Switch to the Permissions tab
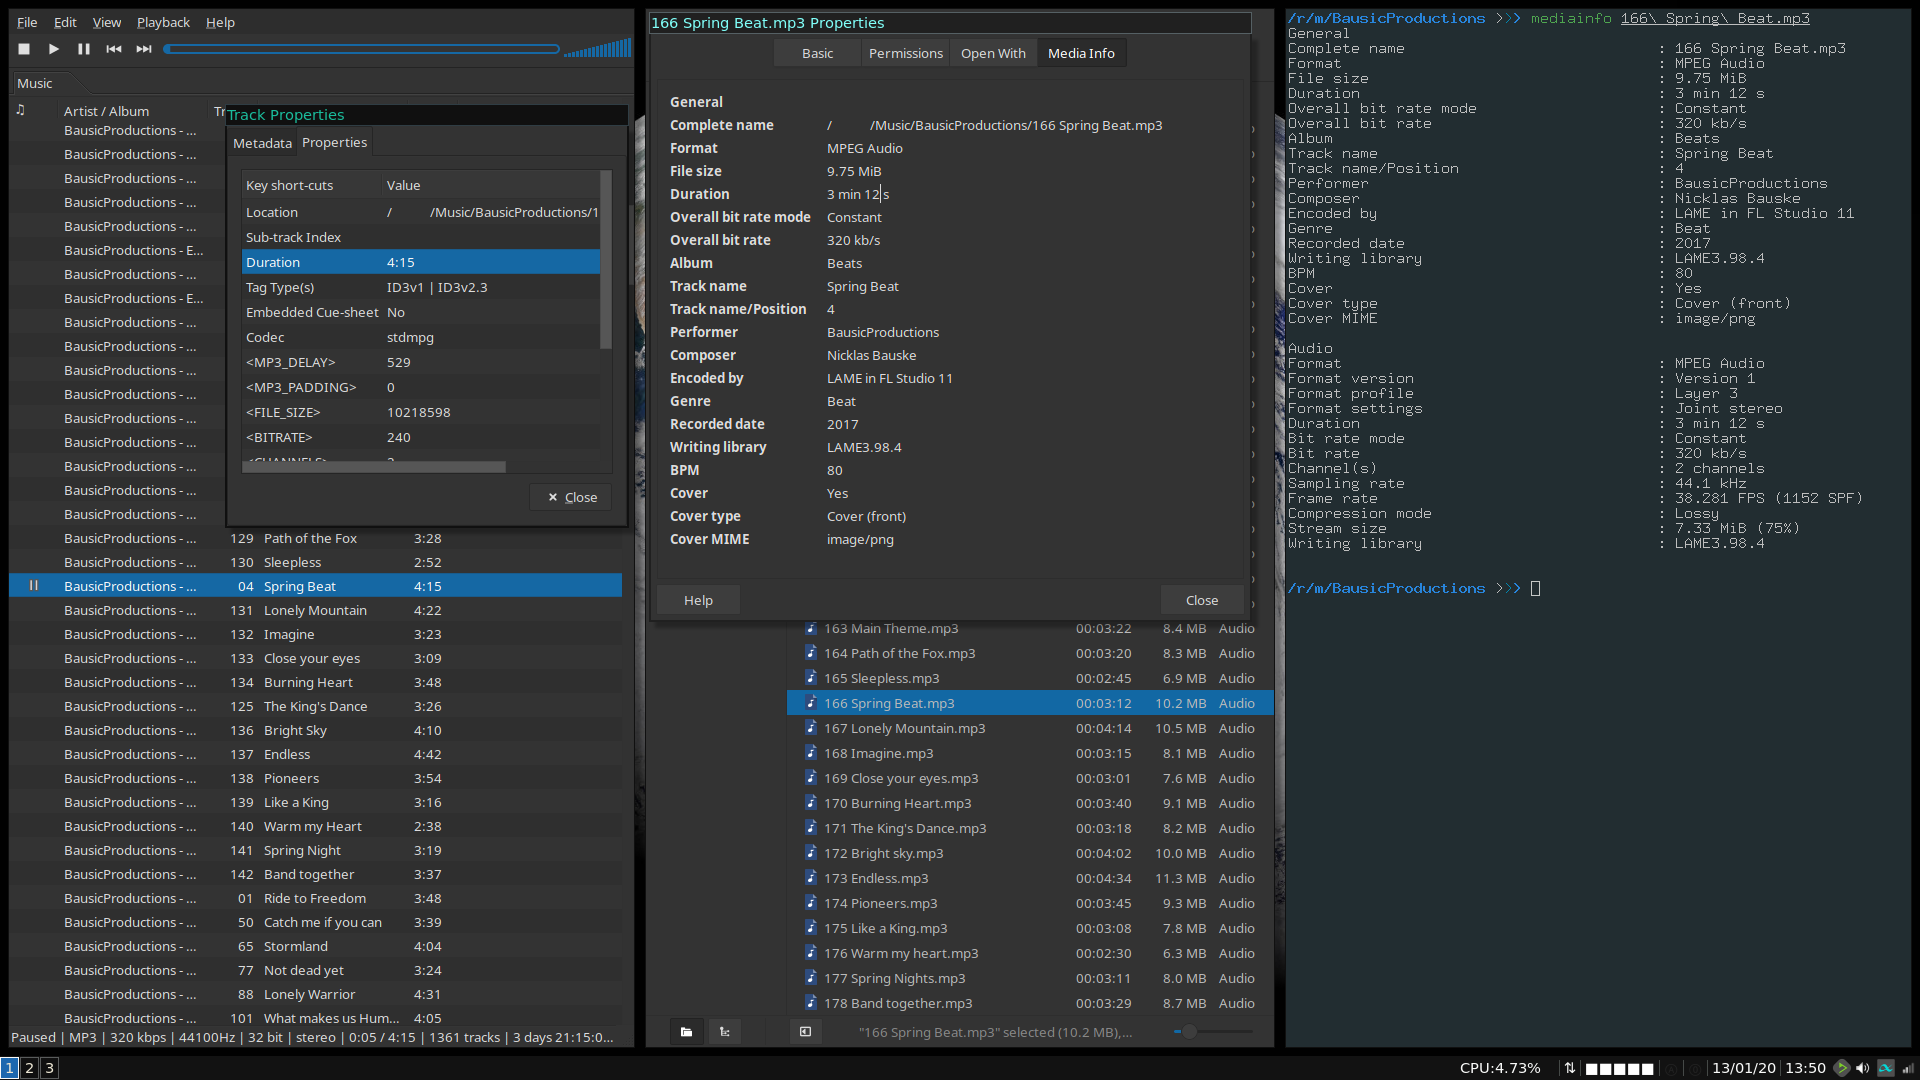 [905, 53]
